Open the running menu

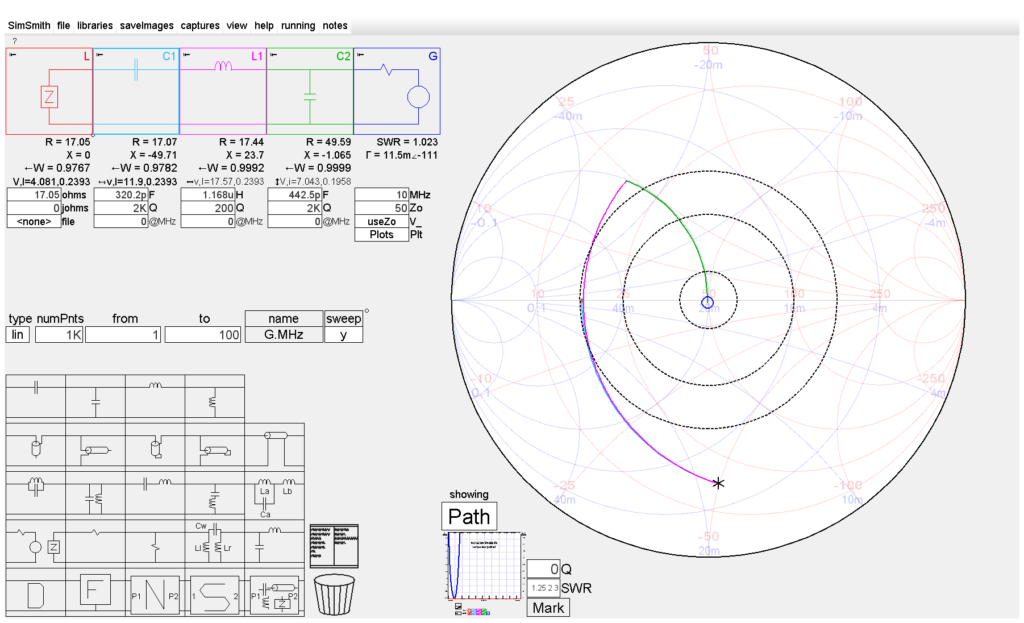tap(298, 25)
